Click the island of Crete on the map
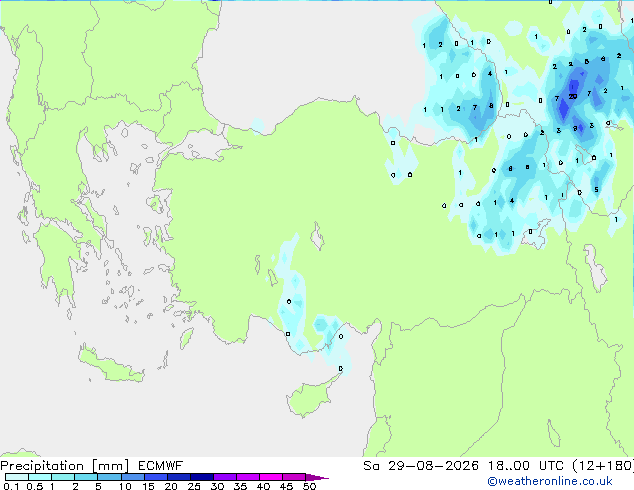This screenshot has height=490, width=634. pyautogui.click(x=110, y=365)
